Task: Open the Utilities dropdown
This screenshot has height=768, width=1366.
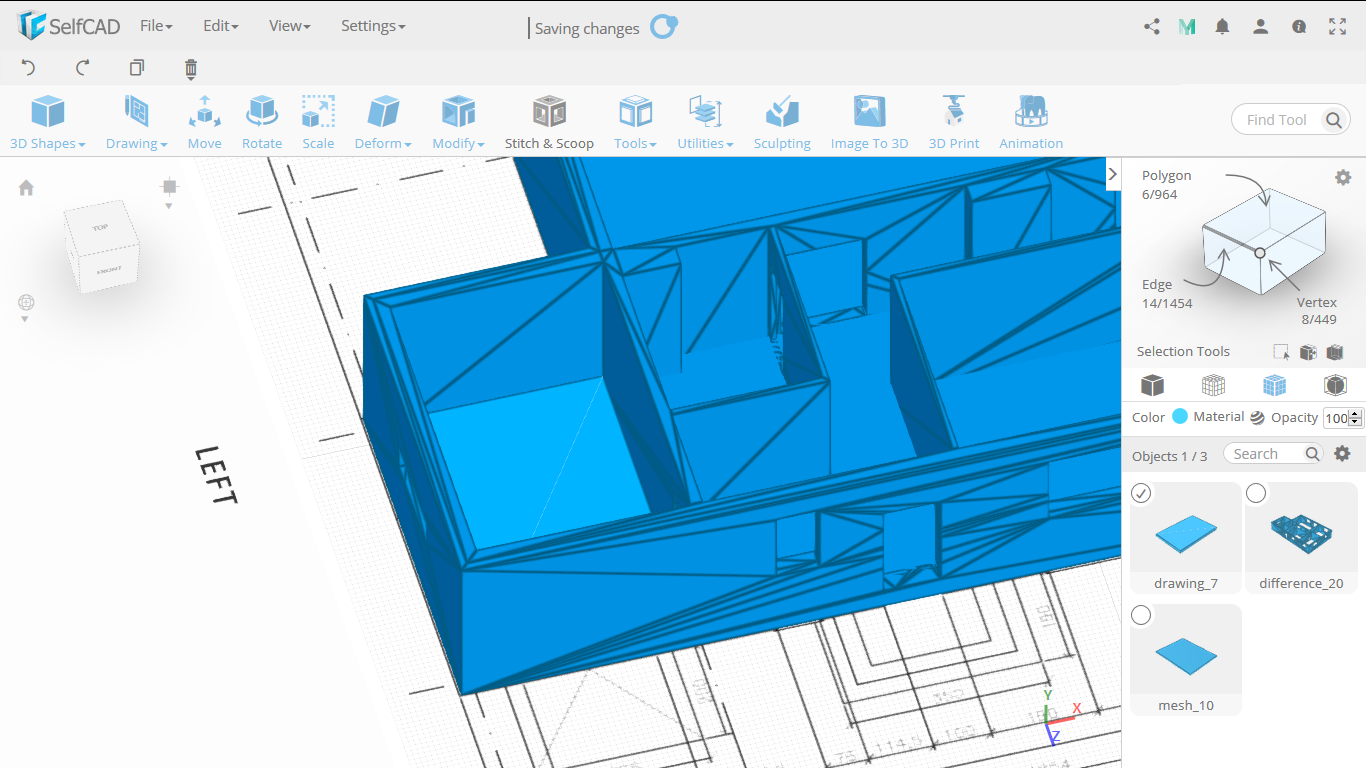Action: pyautogui.click(x=705, y=122)
